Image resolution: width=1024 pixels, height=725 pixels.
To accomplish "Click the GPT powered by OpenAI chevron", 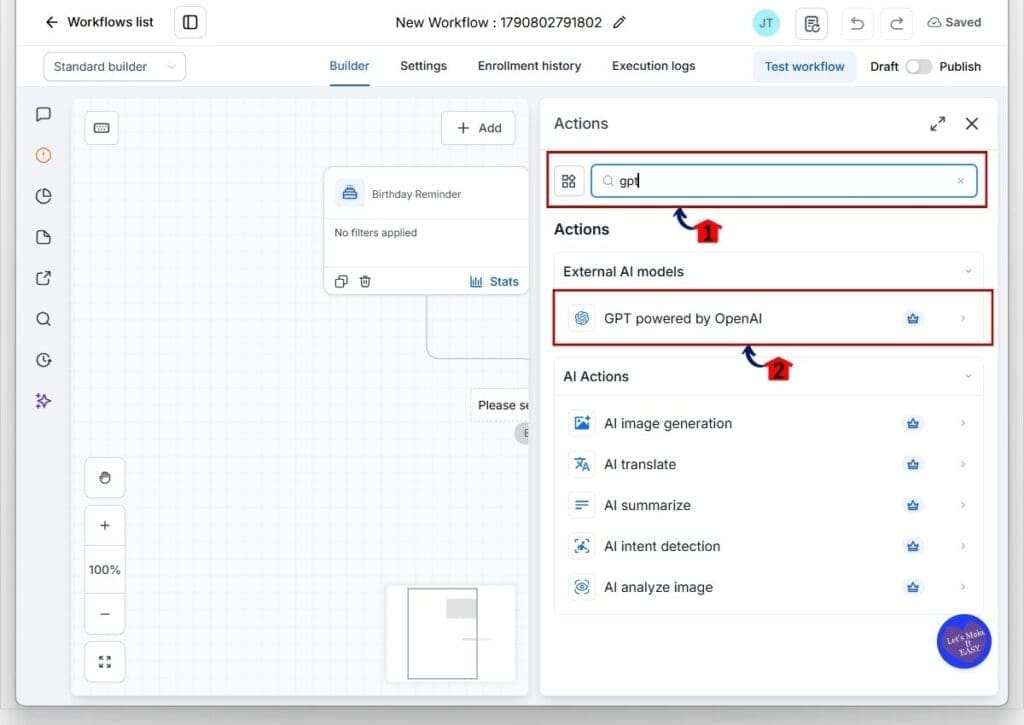I will (963, 318).
